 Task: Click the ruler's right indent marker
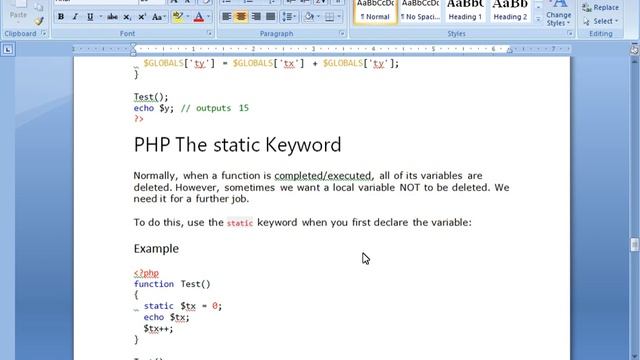tap(509, 50)
